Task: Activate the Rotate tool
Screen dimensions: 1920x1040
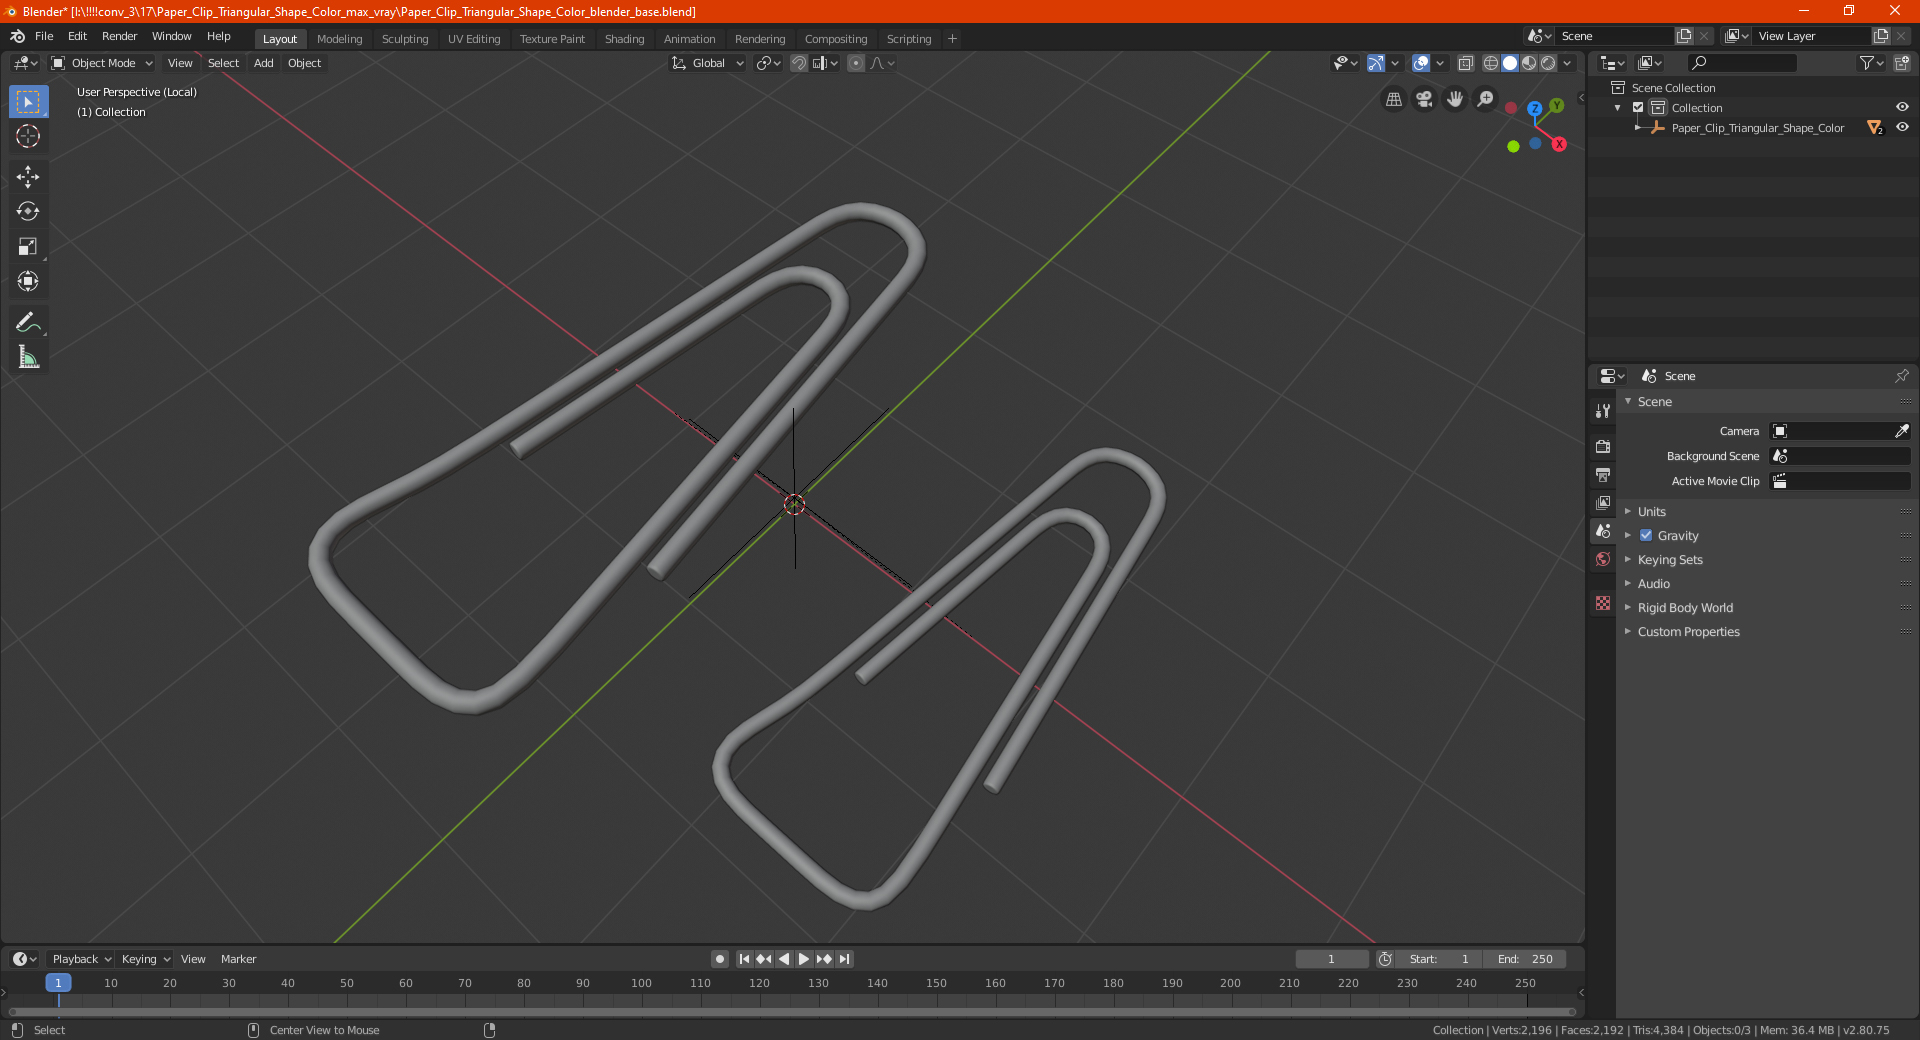Action: pos(28,211)
